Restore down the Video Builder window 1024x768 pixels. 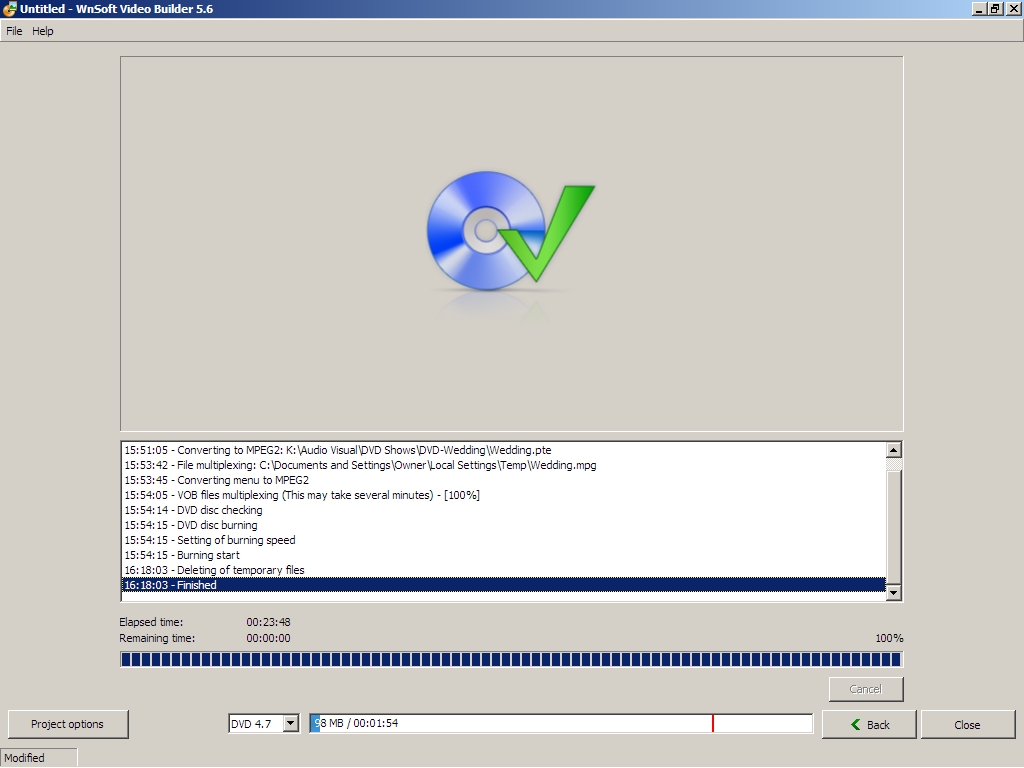click(994, 8)
